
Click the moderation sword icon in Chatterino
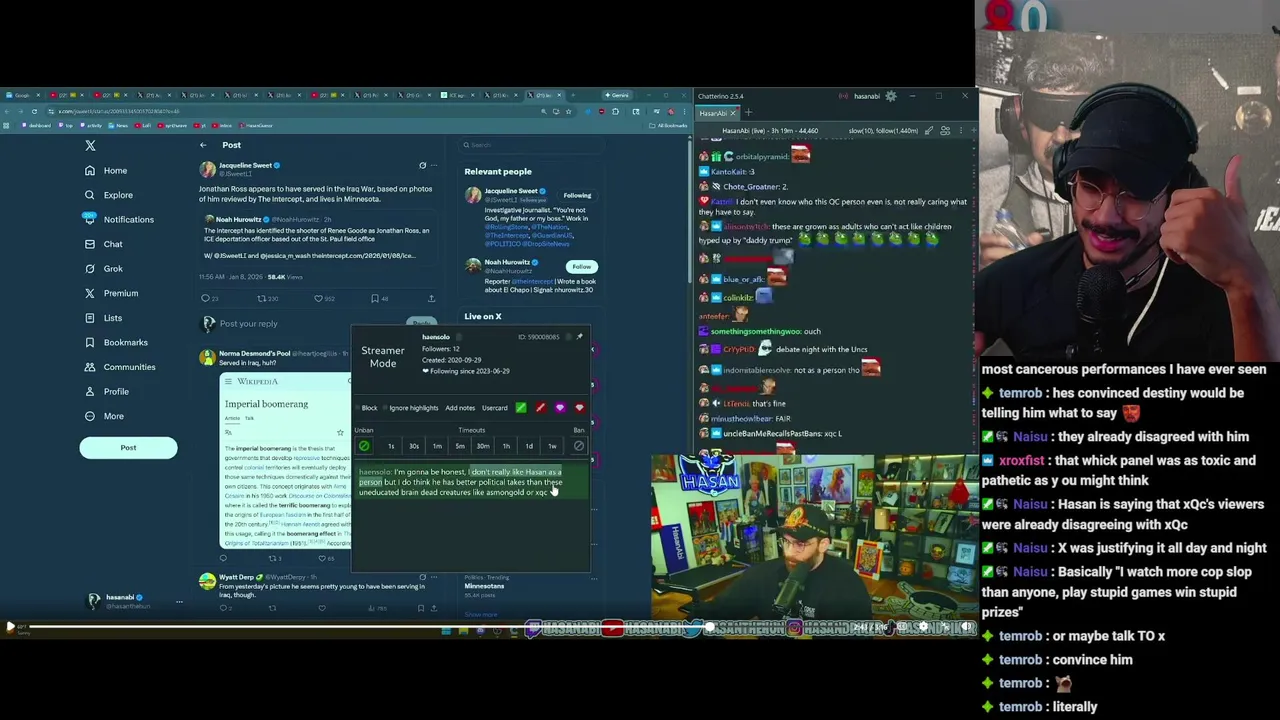pyautogui.click(x=929, y=130)
